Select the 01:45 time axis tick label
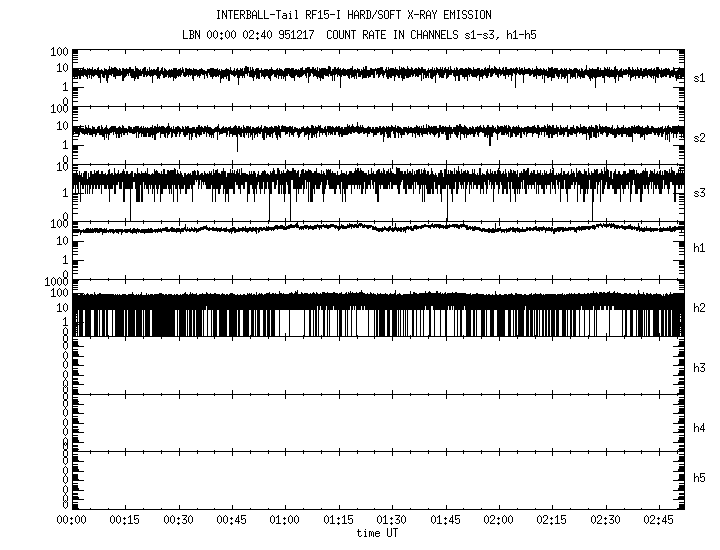The height and width of the screenshot is (550, 720). pyautogui.click(x=445, y=521)
